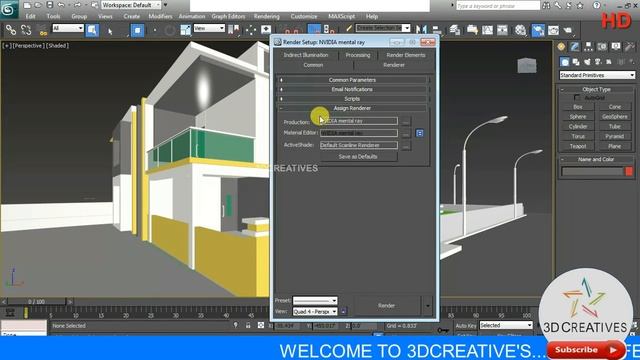Toggle lock icon beside View dropdown
640x360 pixels.
[343, 311]
